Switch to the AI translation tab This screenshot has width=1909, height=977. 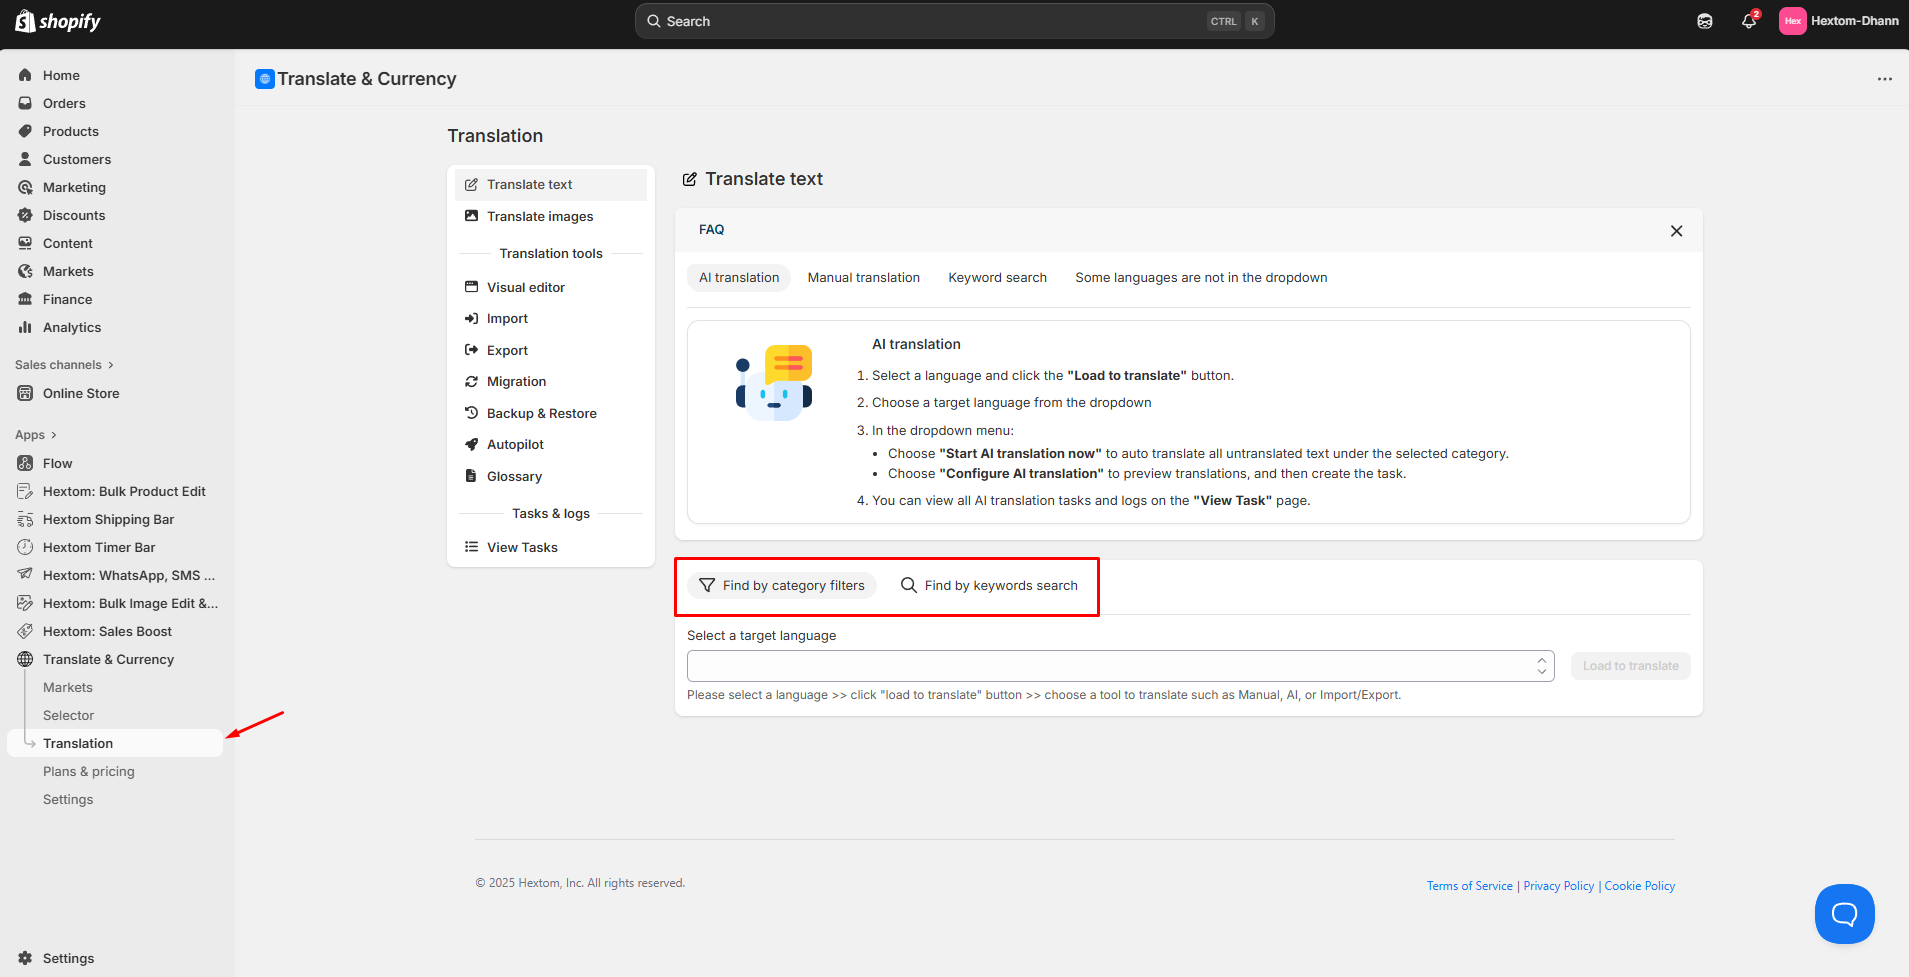tap(739, 278)
